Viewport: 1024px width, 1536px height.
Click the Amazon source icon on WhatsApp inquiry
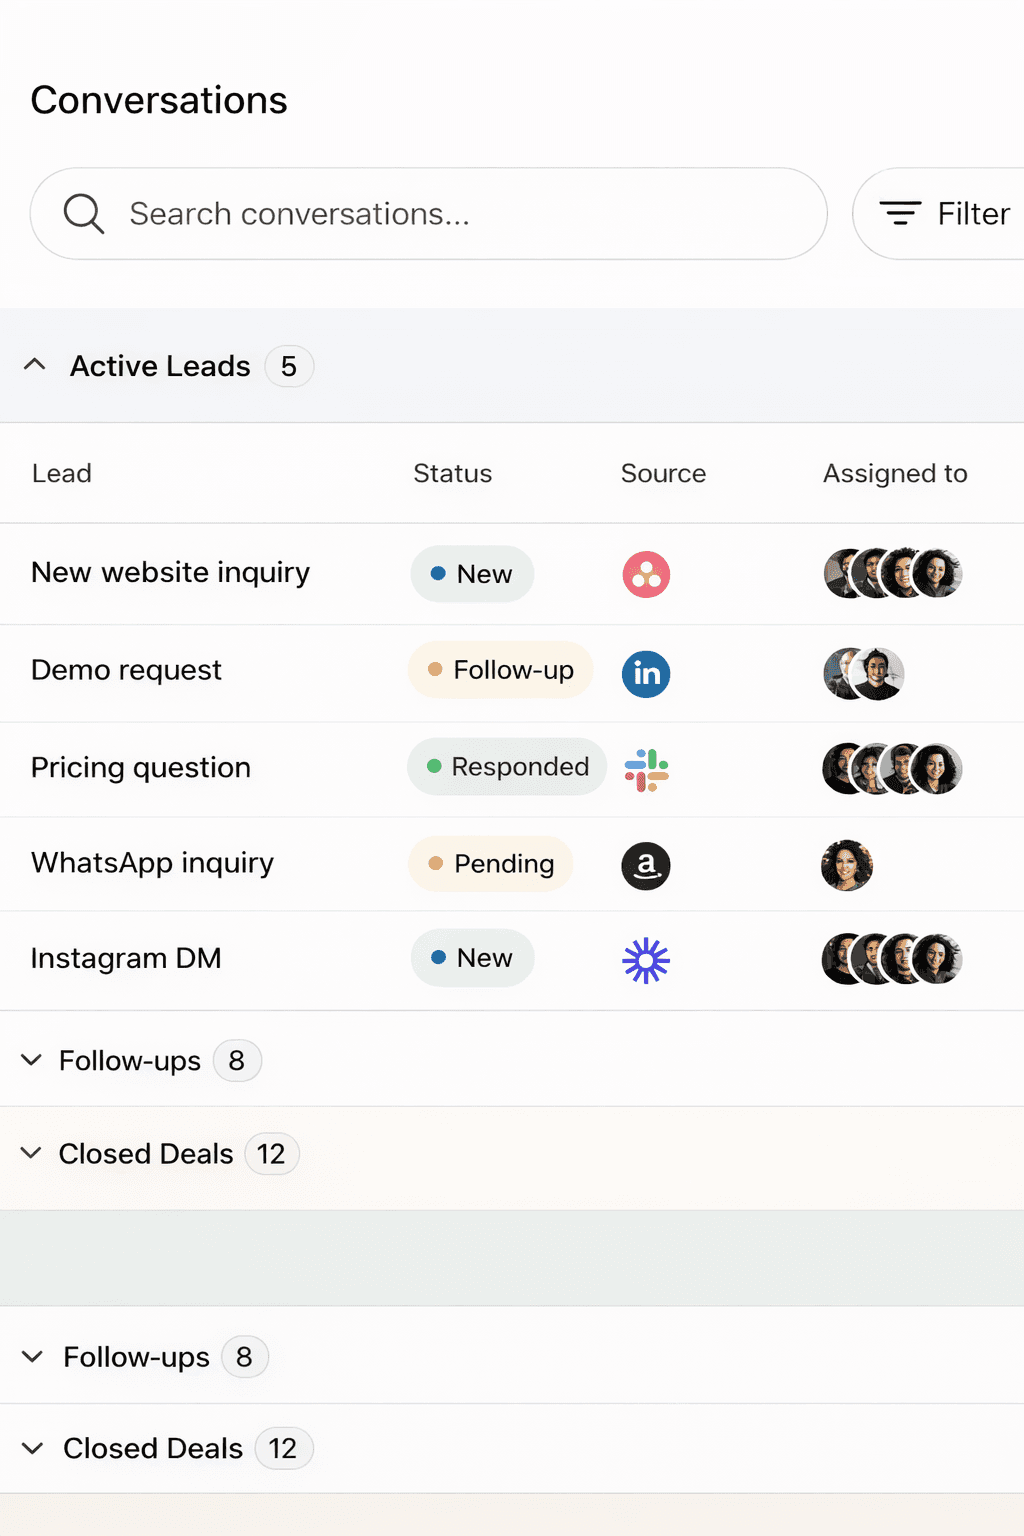click(646, 866)
